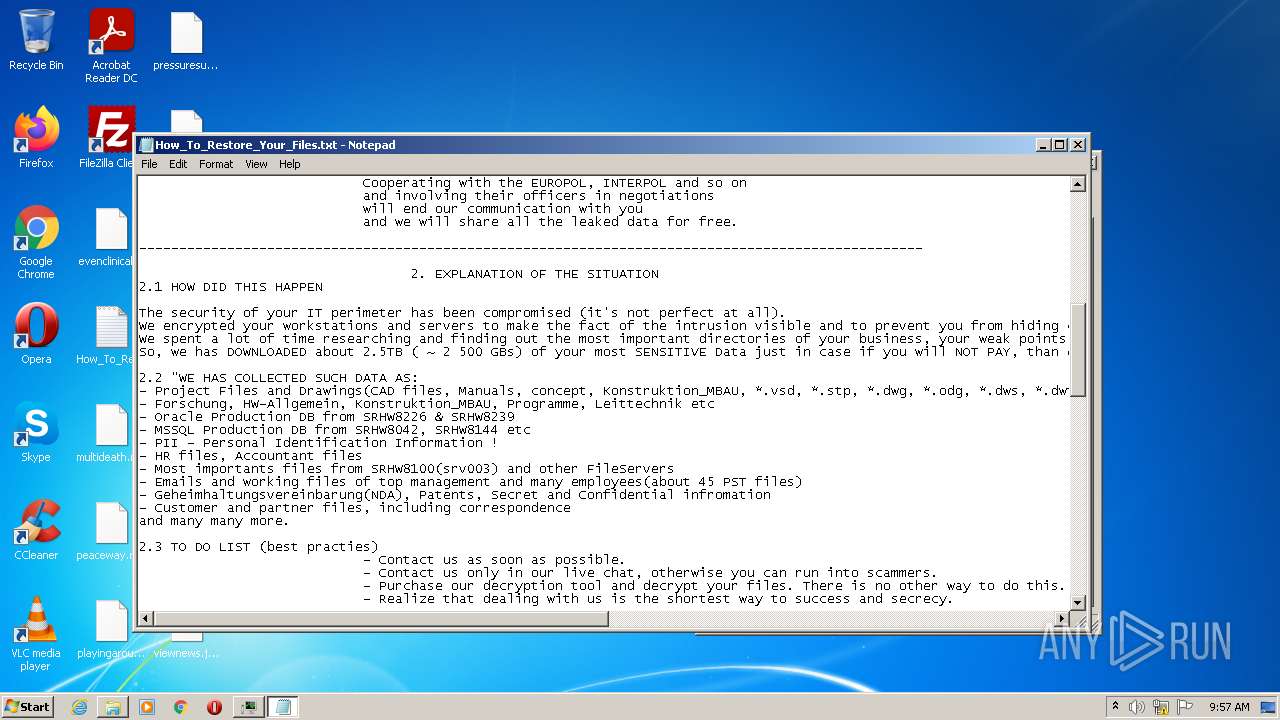Open FileZilla Client desktop shortcut
The image size is (1280, 720).
coord(108,138)
